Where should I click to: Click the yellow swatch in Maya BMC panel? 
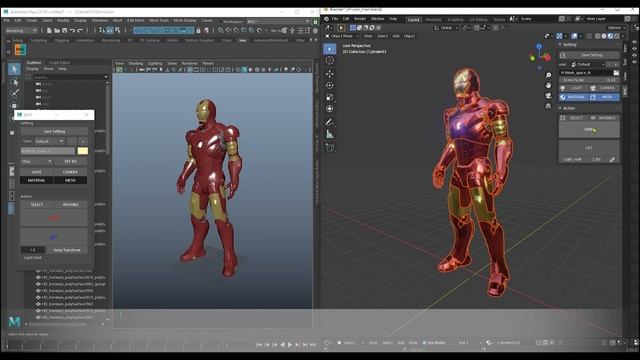(x=82, y=151)
